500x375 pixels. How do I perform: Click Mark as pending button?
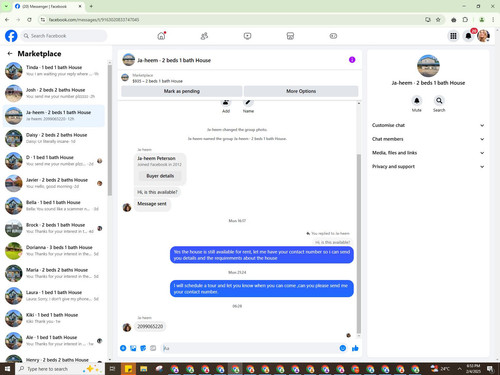pyautogui.click(x=182, y=91)
